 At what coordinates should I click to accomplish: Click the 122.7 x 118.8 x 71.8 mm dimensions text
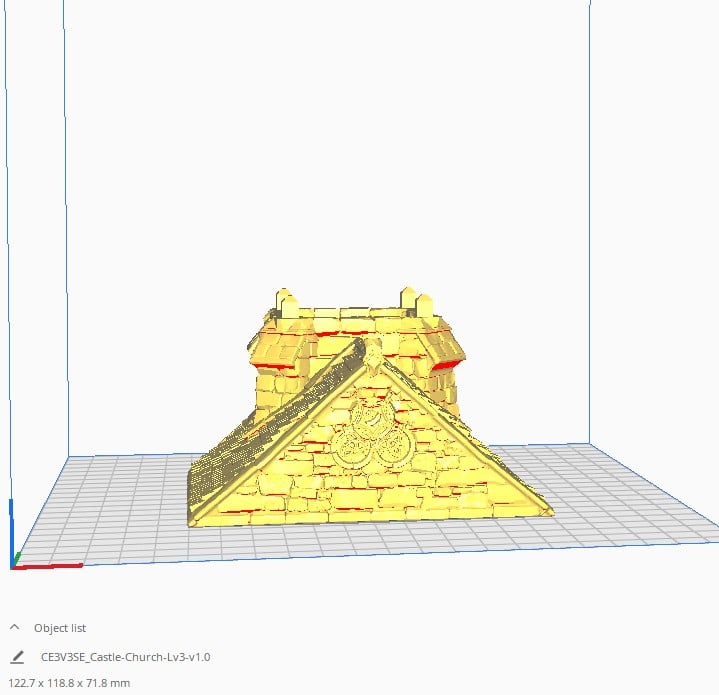tap(69, 683)
